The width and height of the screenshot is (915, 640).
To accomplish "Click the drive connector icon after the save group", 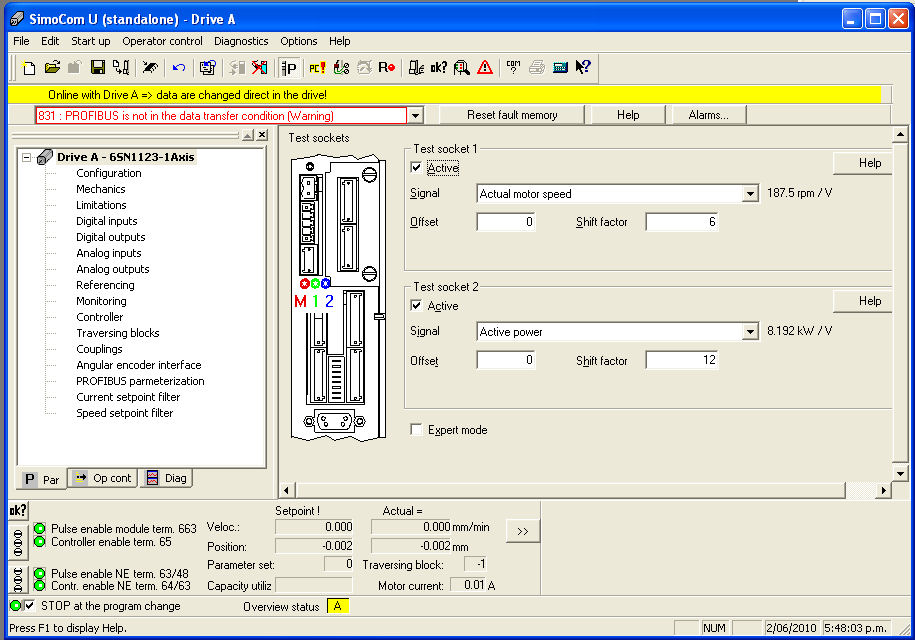I will [x=150, y=68].
